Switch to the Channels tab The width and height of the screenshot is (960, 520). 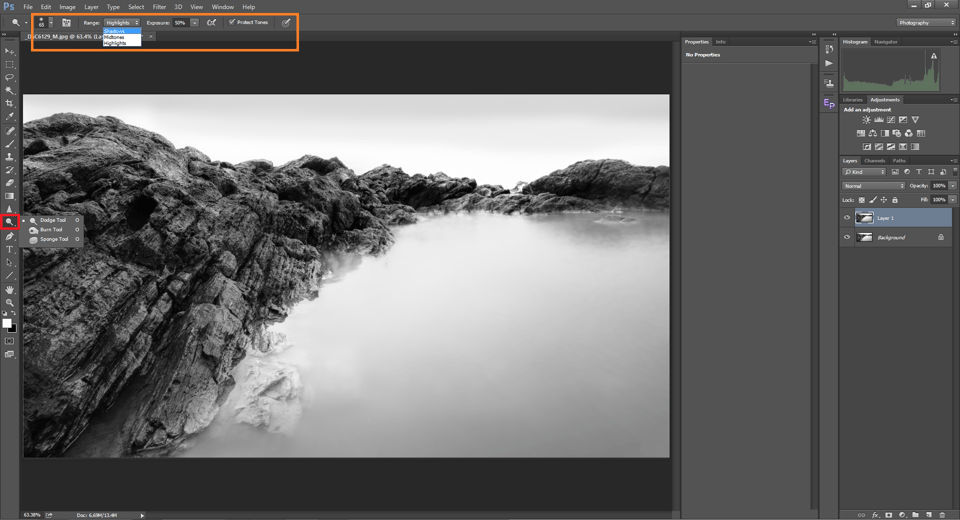click(x=874, y=160)
